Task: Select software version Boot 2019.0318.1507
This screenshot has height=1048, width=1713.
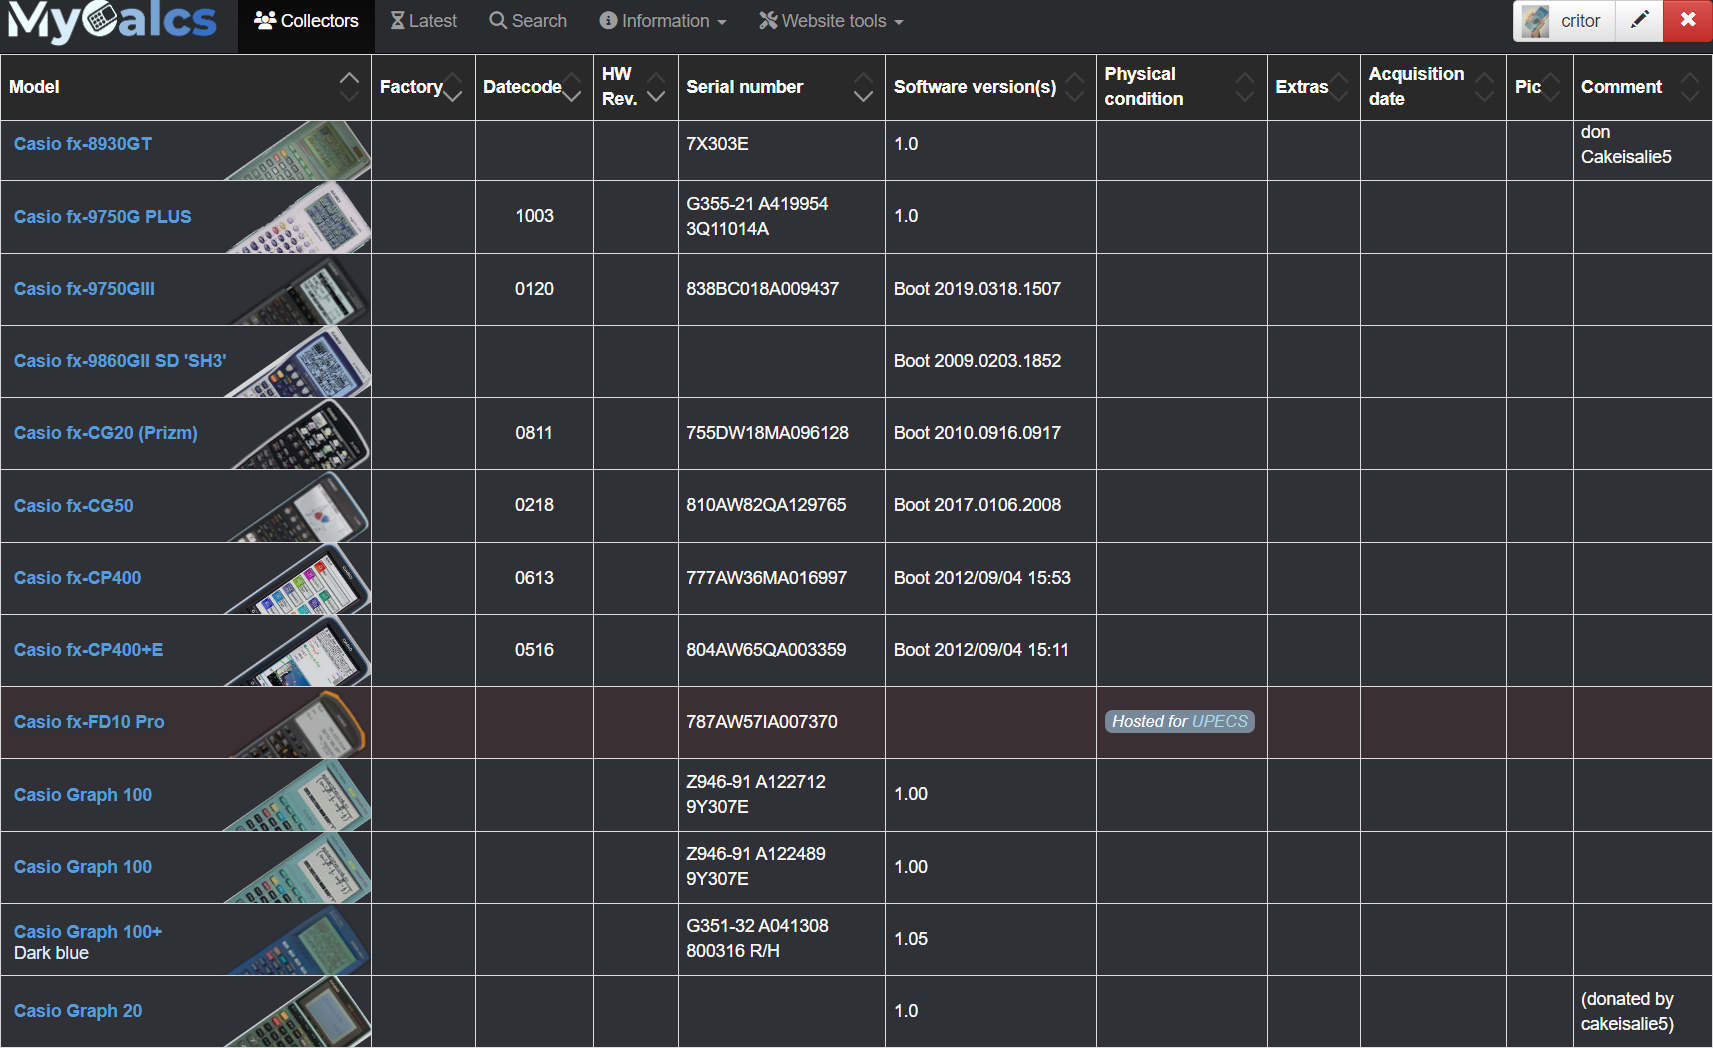Action: pos(977,289)
